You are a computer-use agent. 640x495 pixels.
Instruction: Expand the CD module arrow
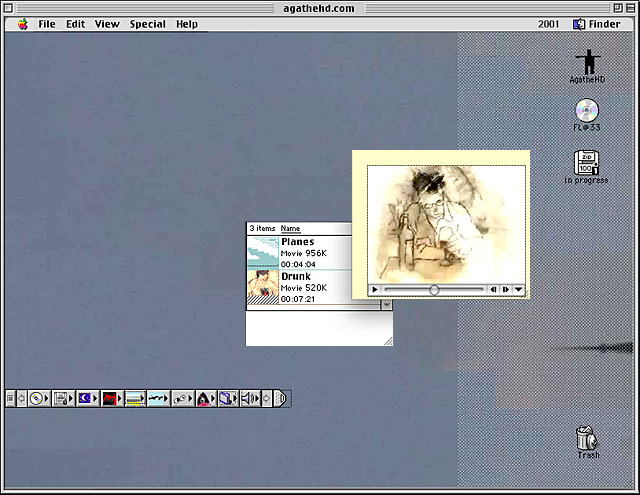point(47,398)
